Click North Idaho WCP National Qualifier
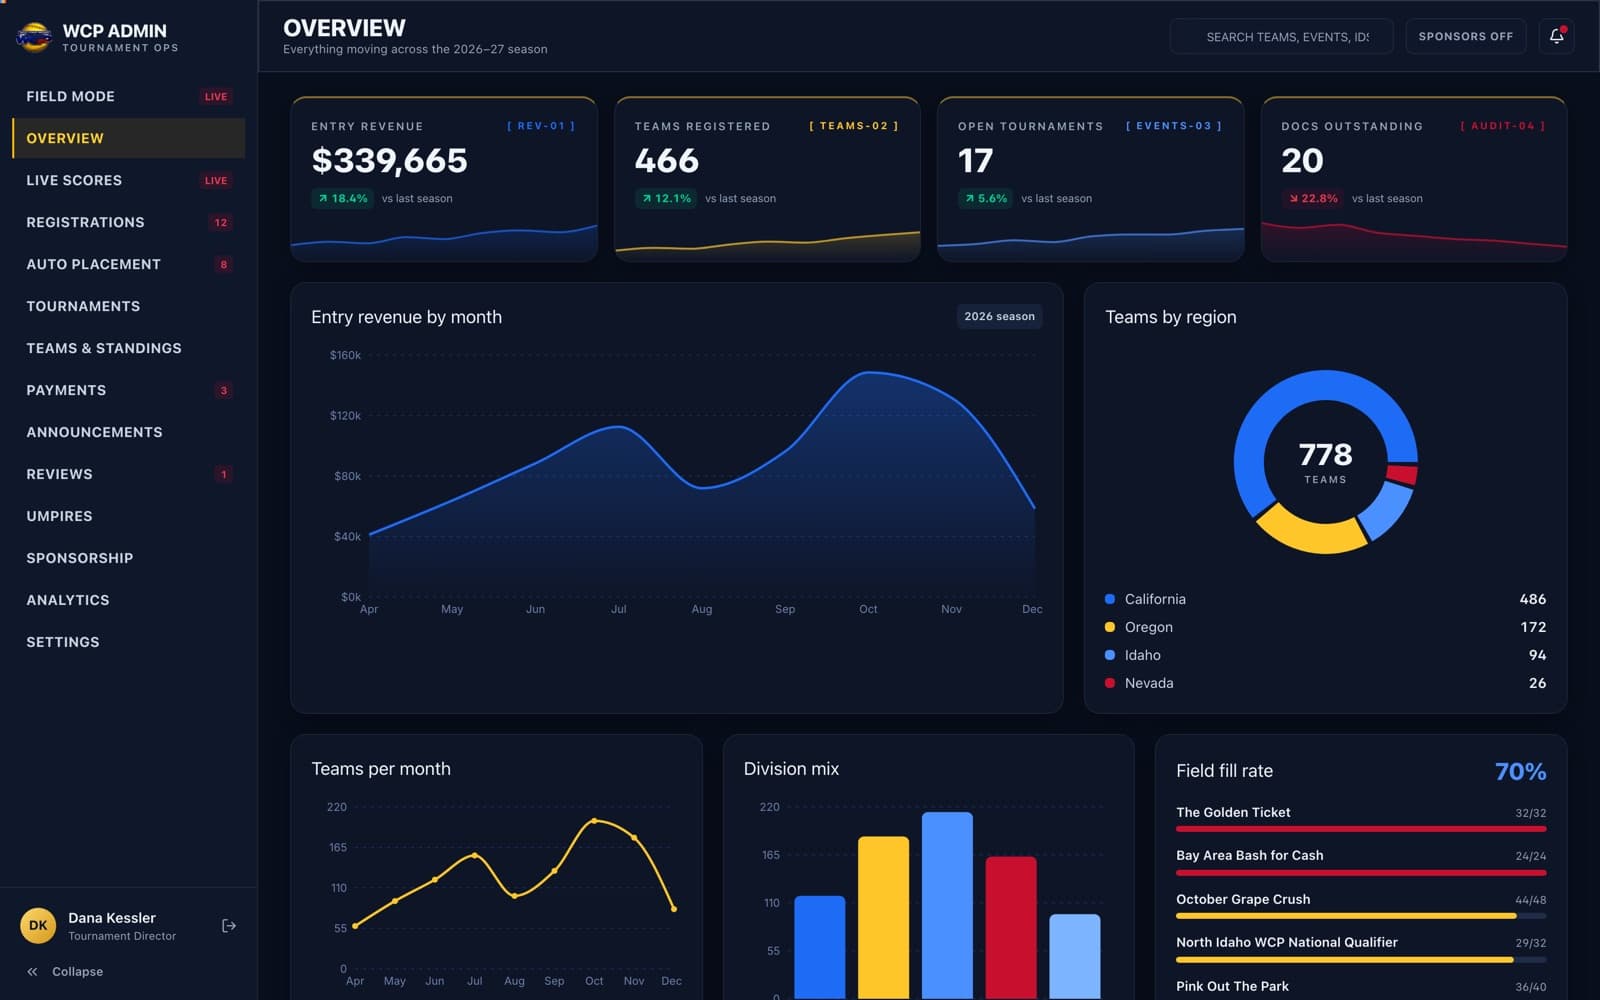 tap(1287, 942)
